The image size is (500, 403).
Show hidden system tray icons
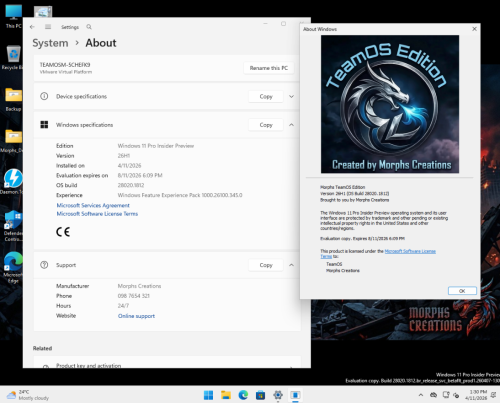(x=421, y=395)
